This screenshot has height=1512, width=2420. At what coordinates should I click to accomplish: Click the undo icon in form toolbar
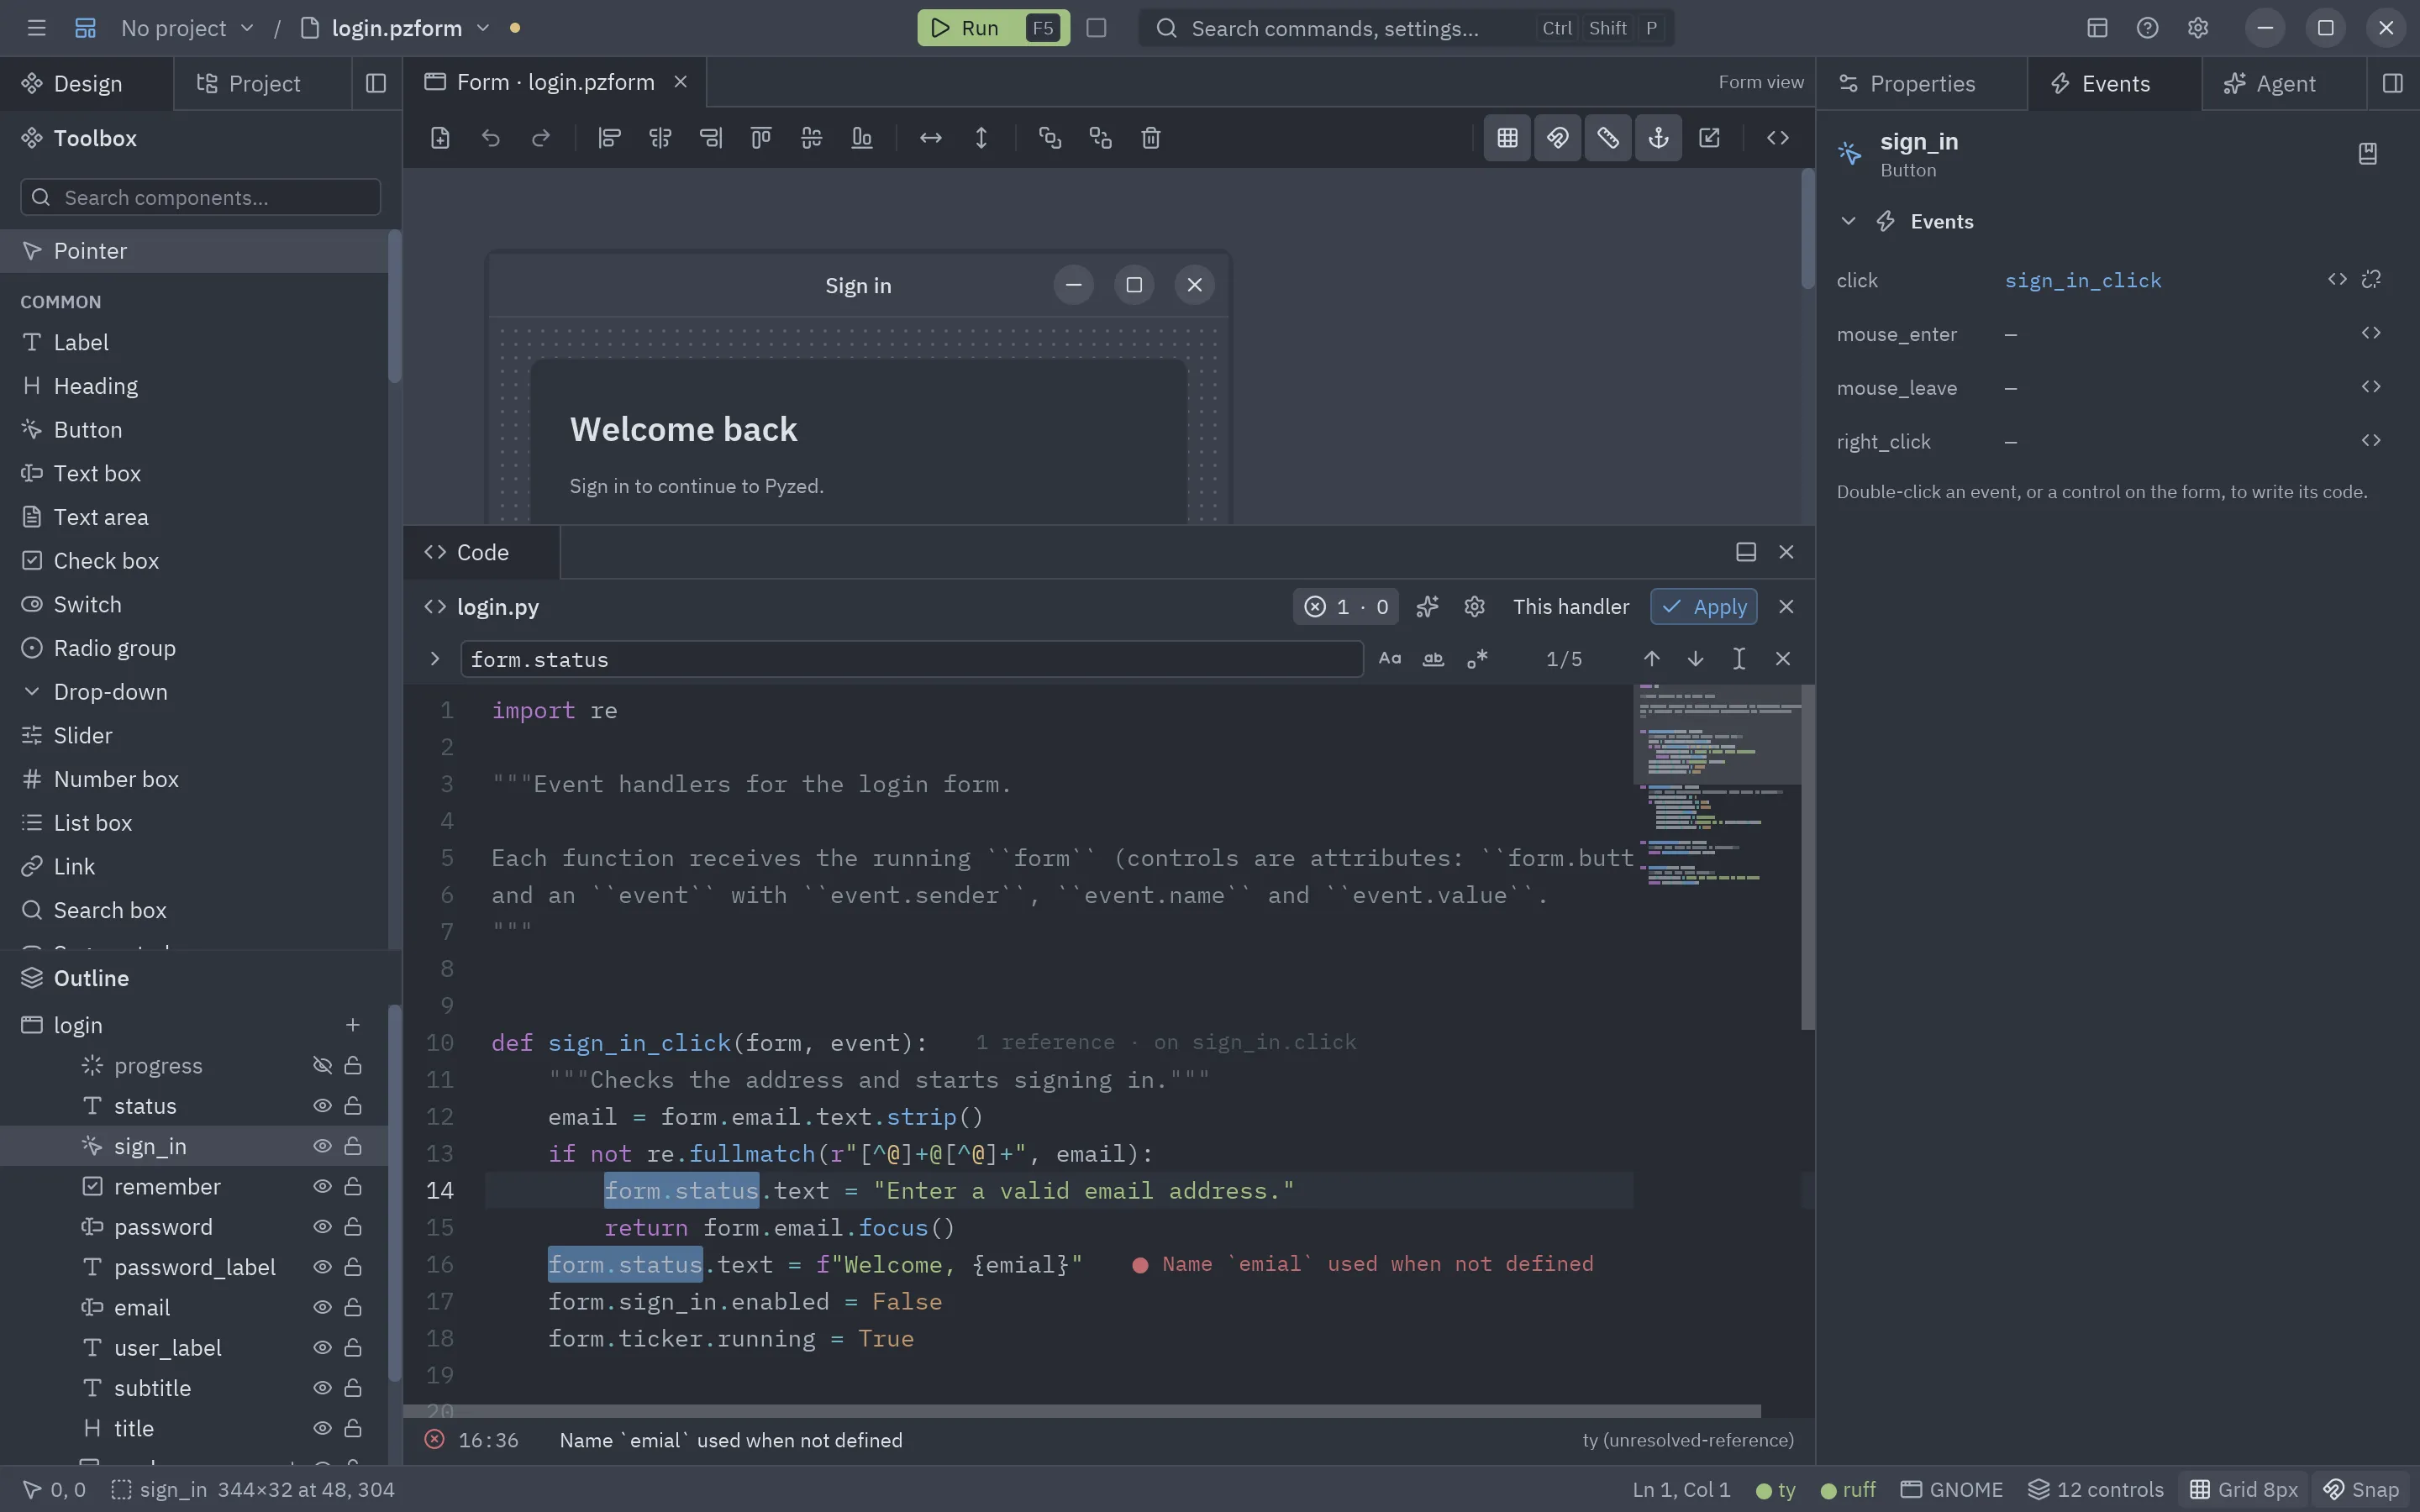click(490, 138)
